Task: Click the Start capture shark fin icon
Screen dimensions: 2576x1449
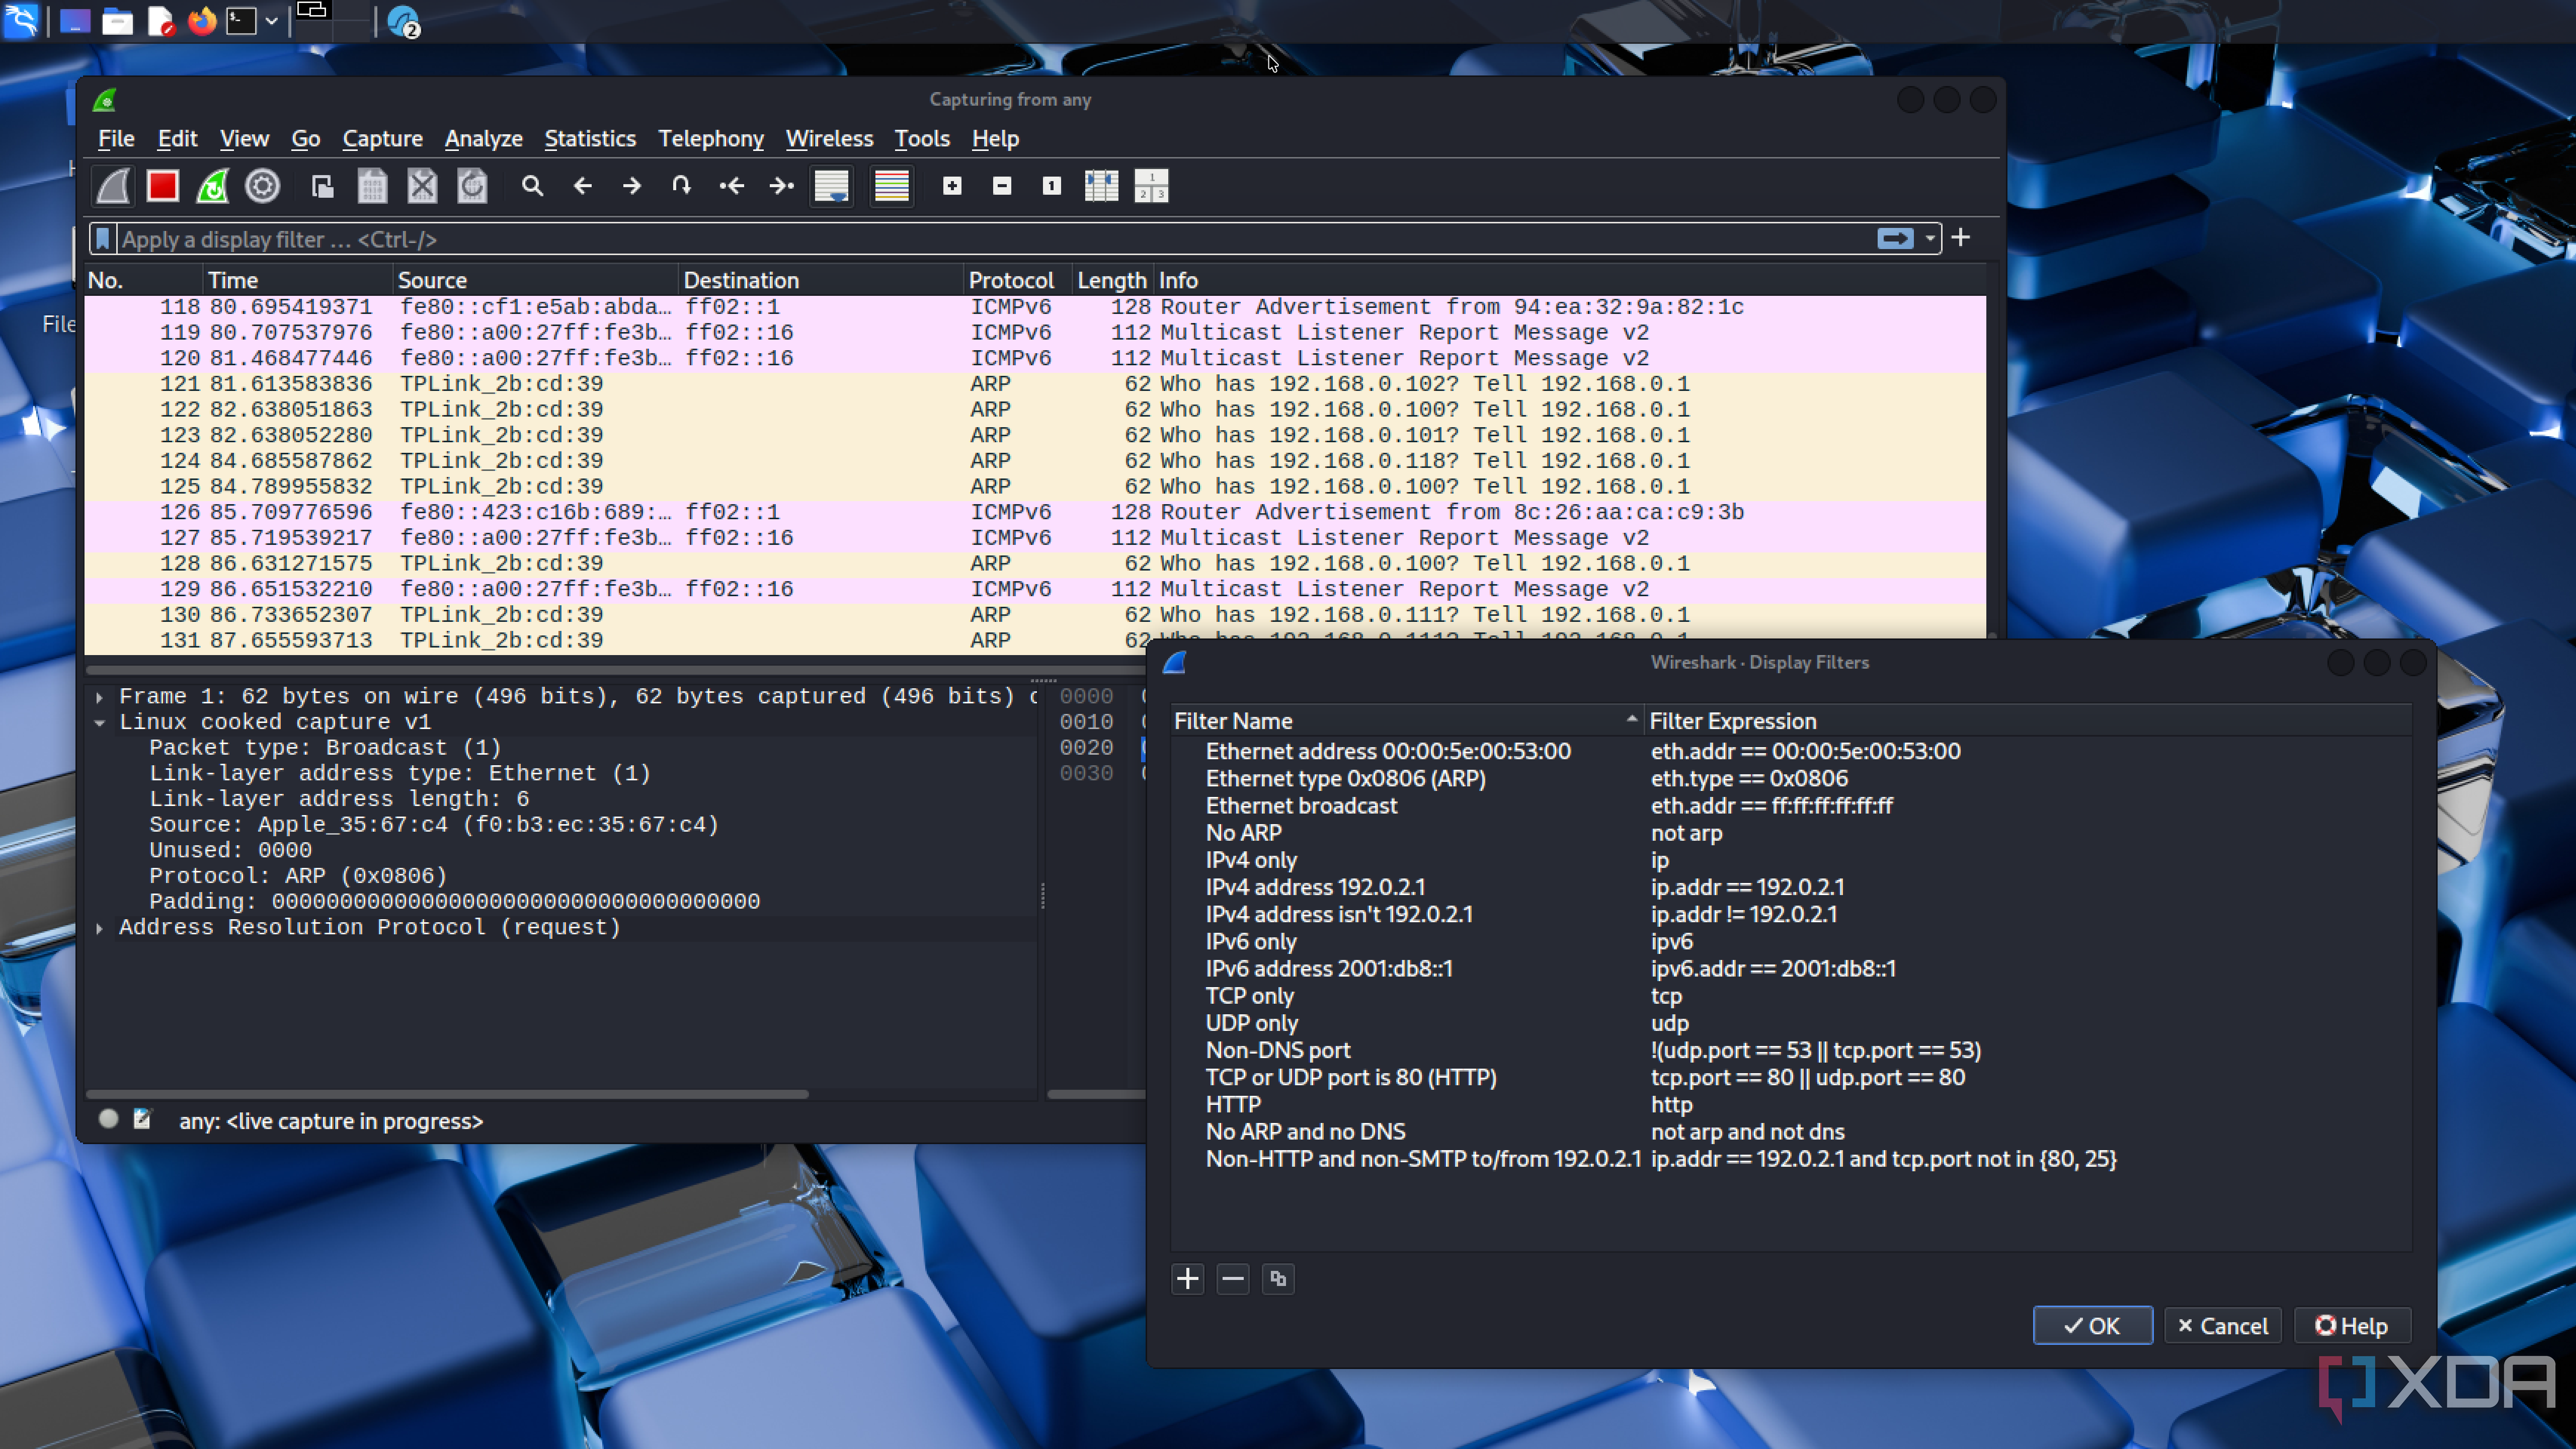Action: [113, 186]
